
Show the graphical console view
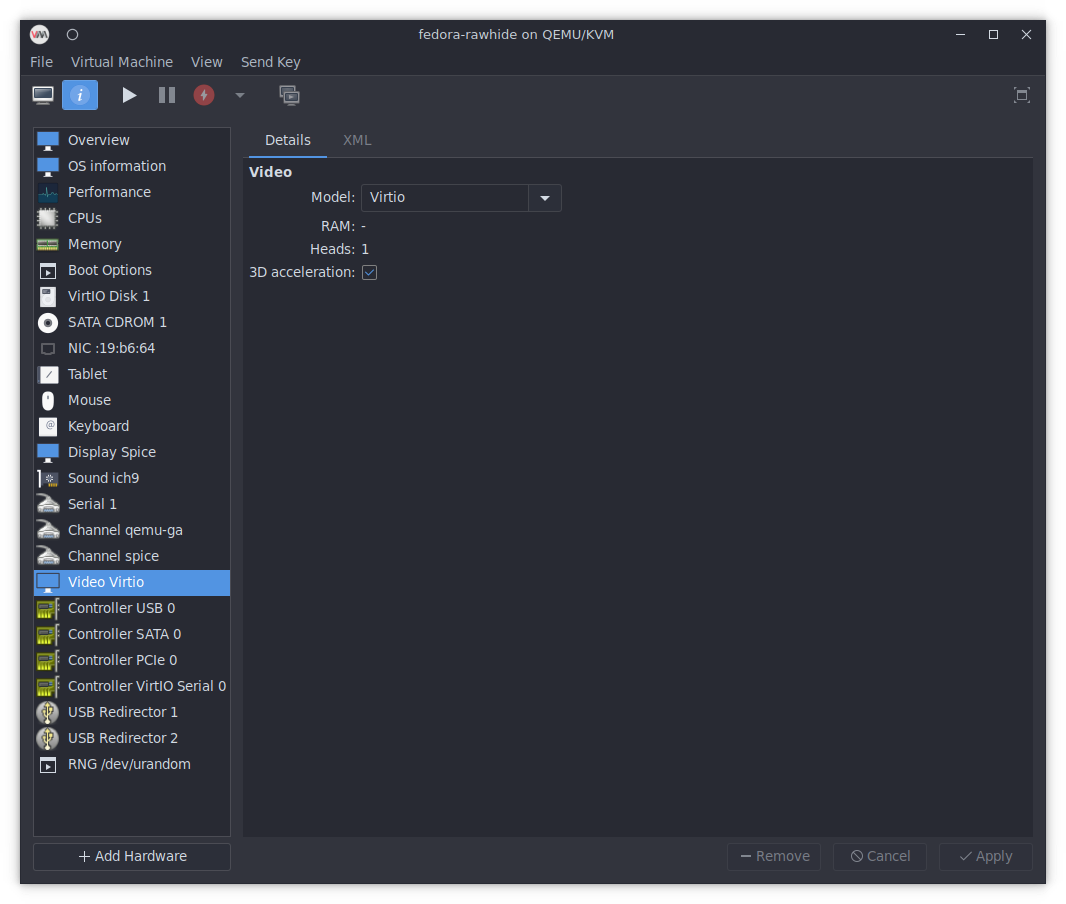[43, 95]
